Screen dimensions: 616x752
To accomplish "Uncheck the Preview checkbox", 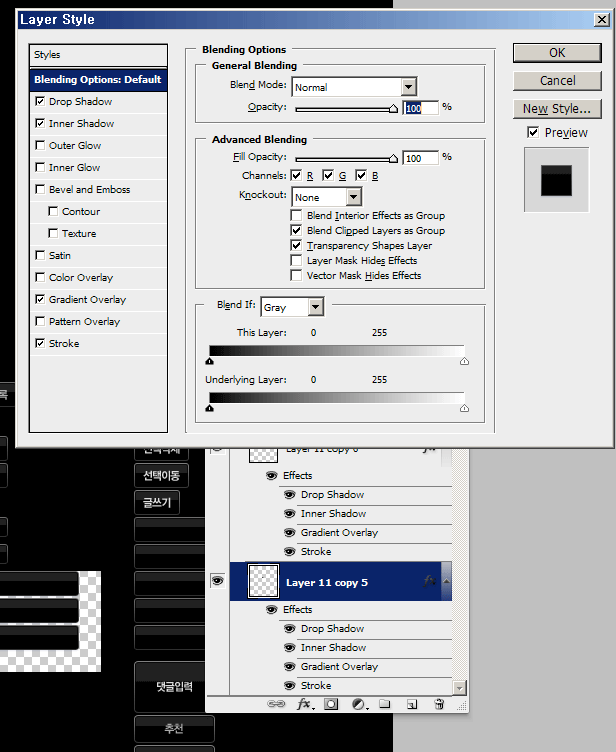I will pos(533,132).
